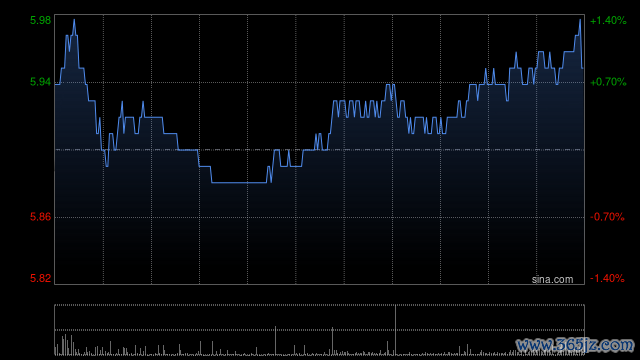Click the +0.70% percentage label
Screen dimensions: 640x360
(x=608, y=82)
